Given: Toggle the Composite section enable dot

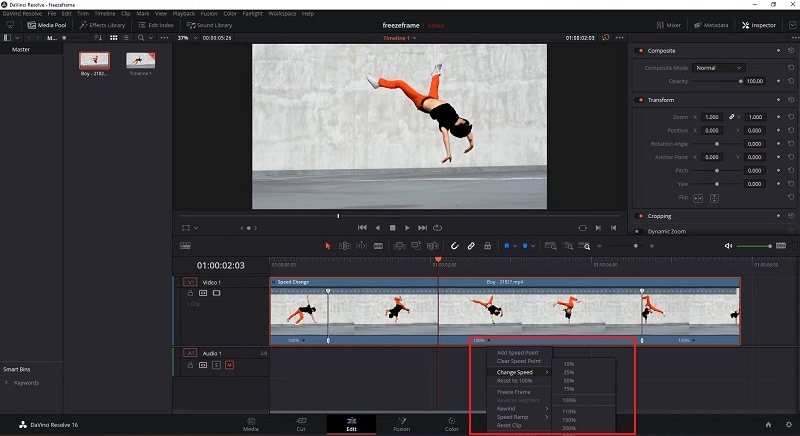Looking at the screenshot, I should coord(639,50).
